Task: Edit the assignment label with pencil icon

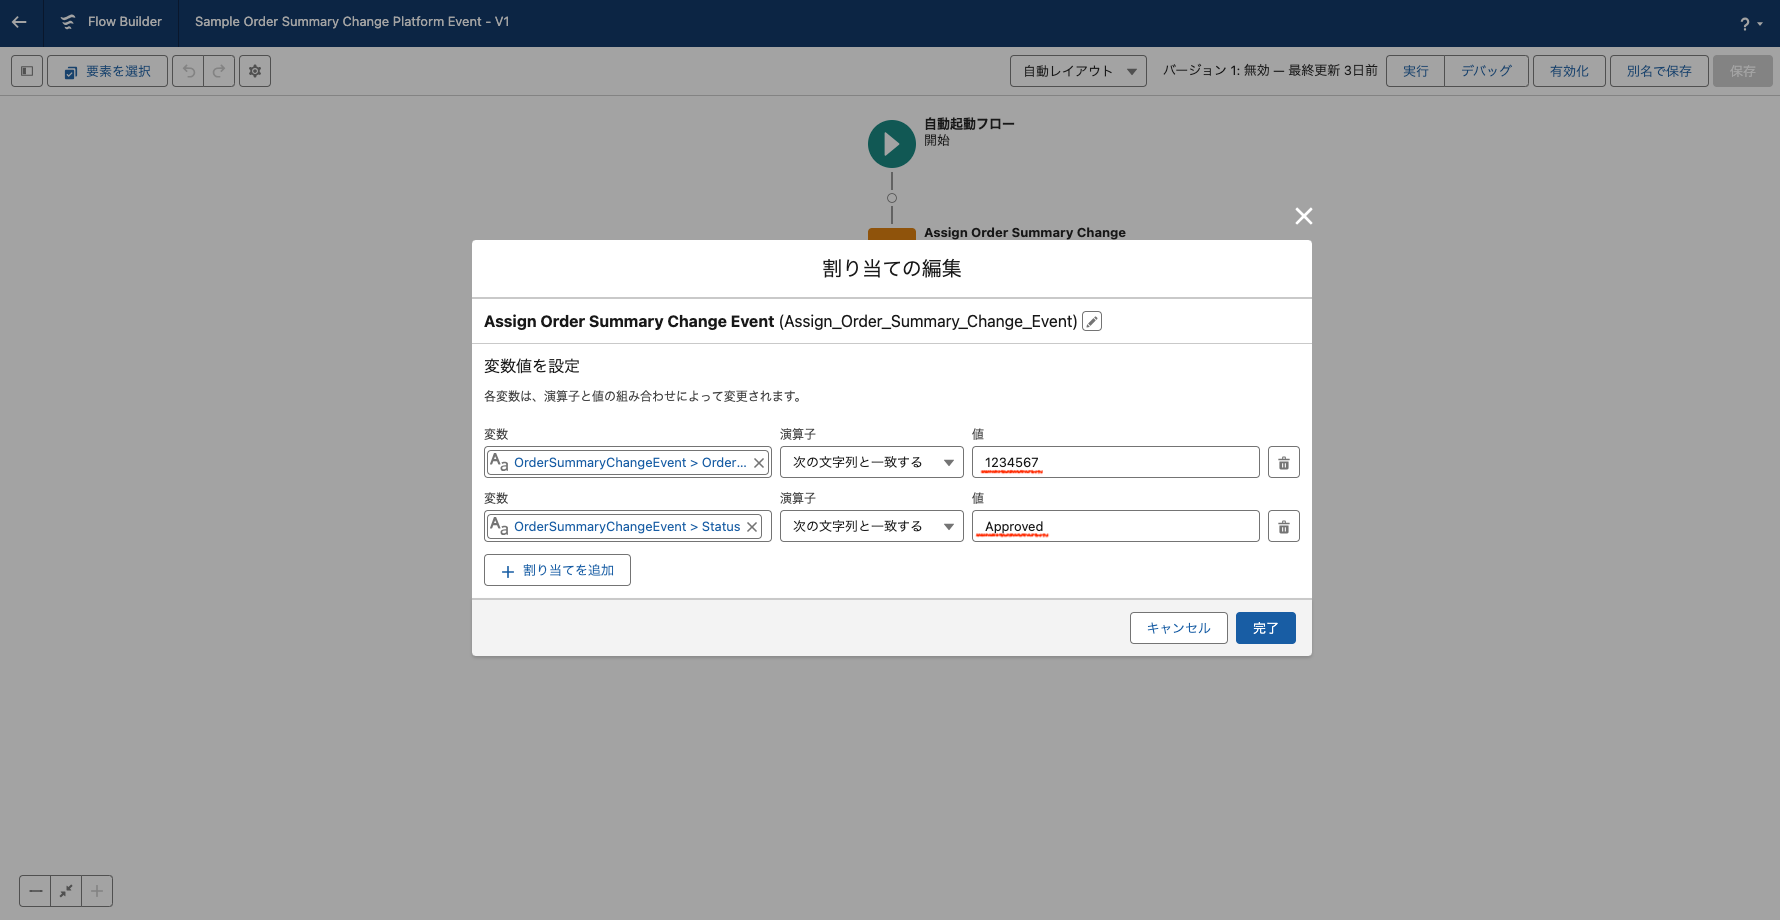Action: click(x=1092, y=321)
